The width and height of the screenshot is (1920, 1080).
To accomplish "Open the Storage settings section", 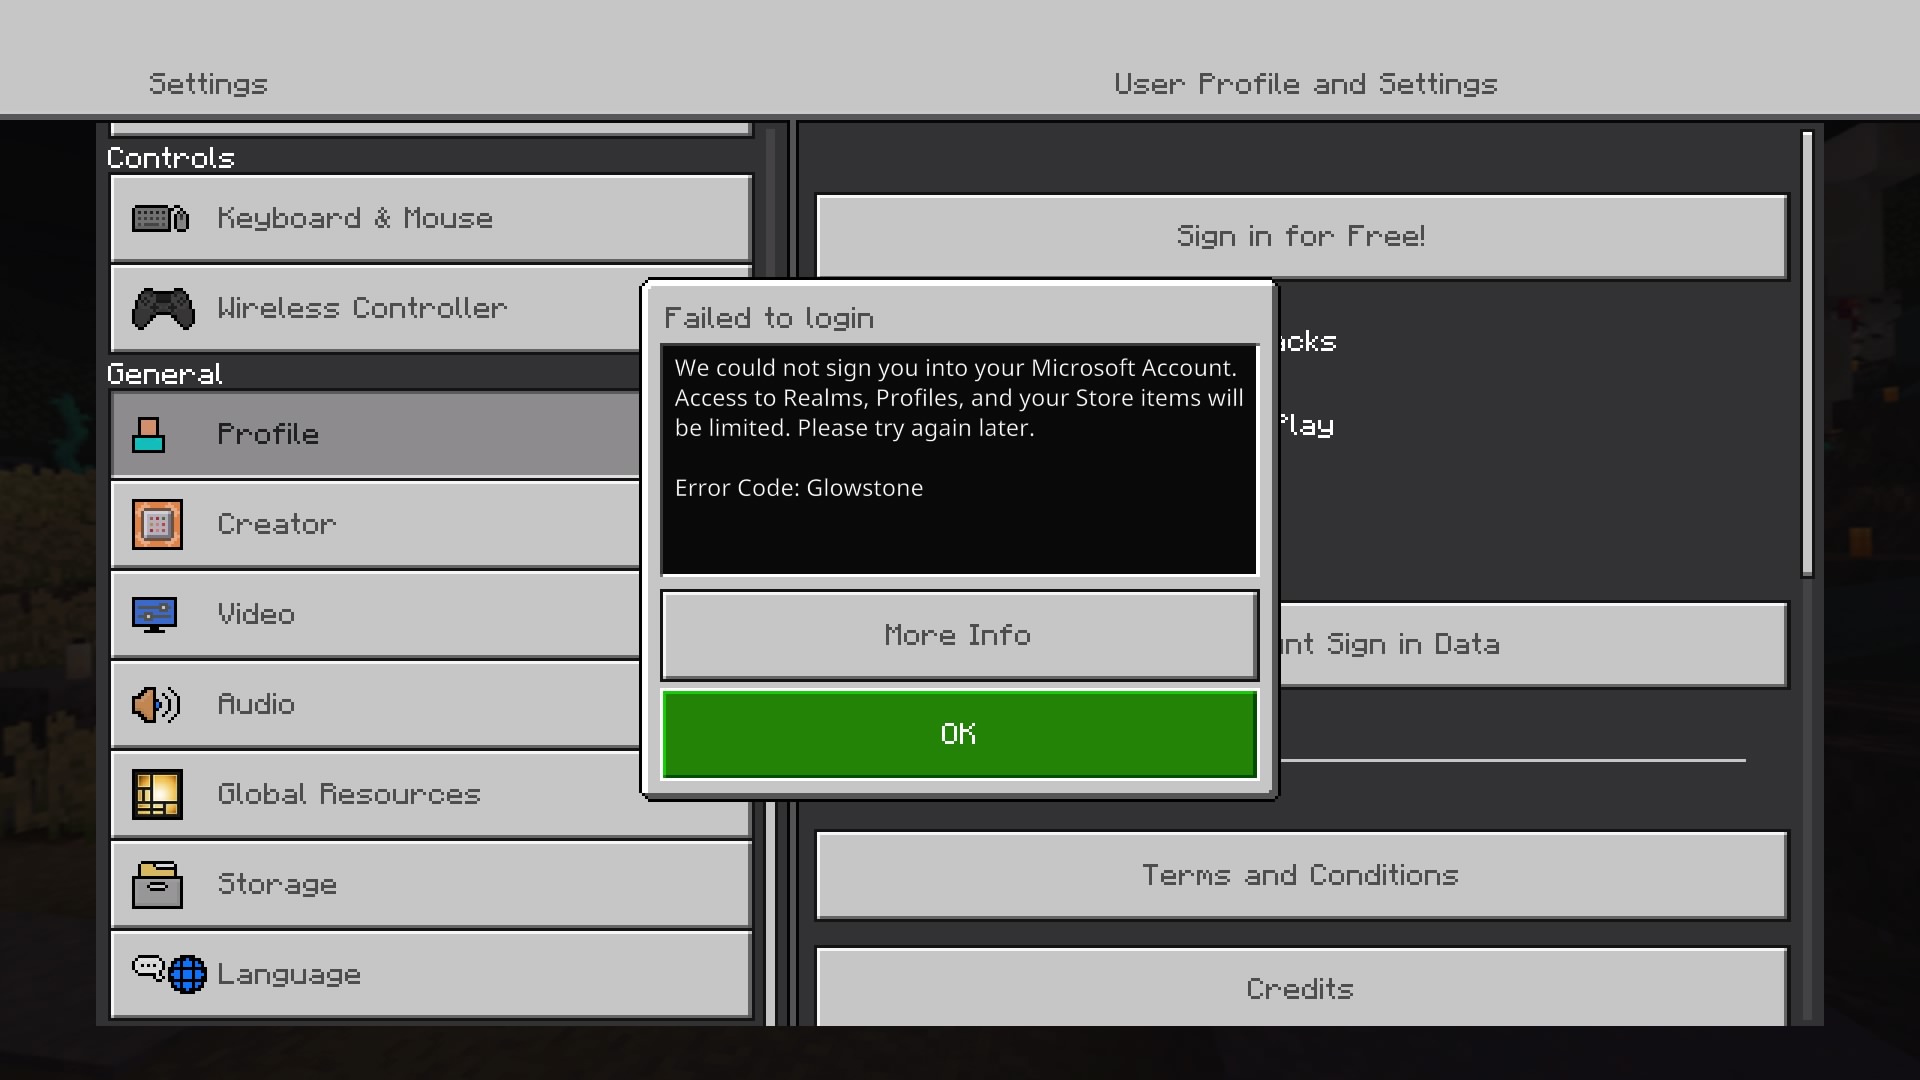I will (430, 884).
